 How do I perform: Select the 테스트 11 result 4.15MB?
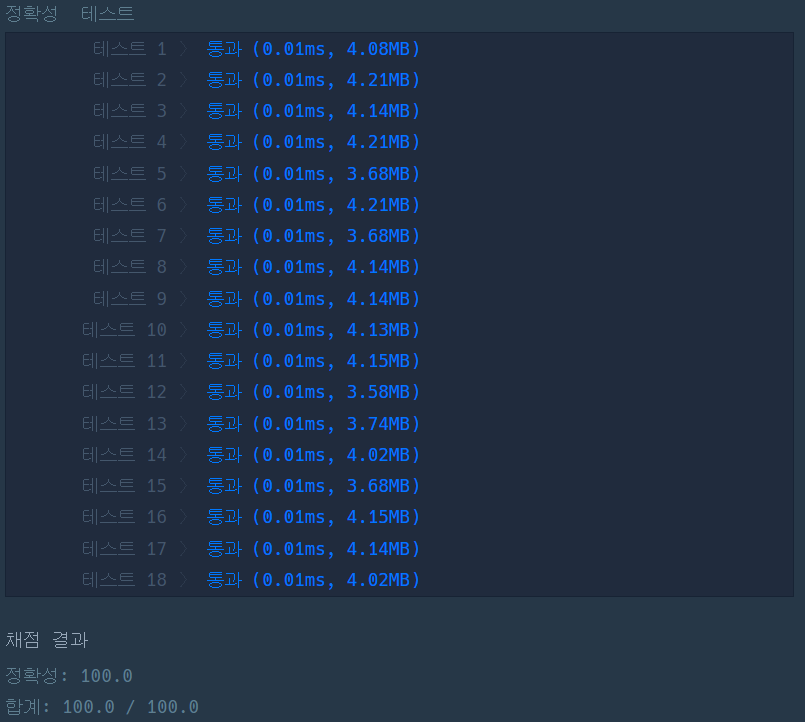pyautogui.click(x=378, y=361)
